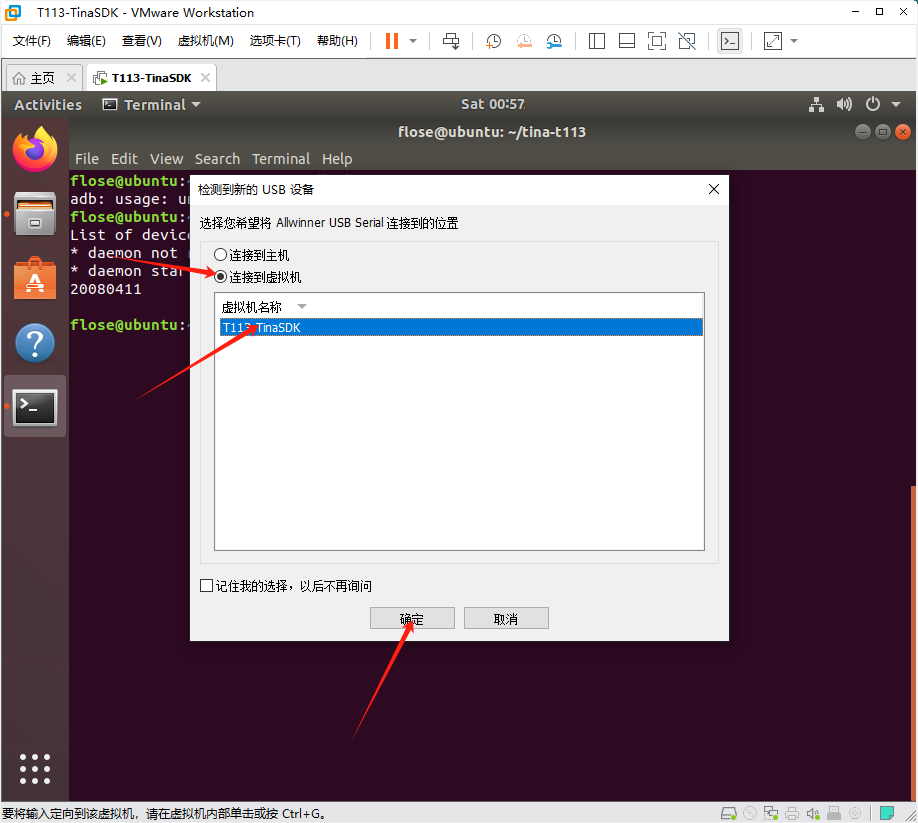Check 记住我的选择，以后不再询问 checkbox
The image size is (918, 823).
coord(207,586)
